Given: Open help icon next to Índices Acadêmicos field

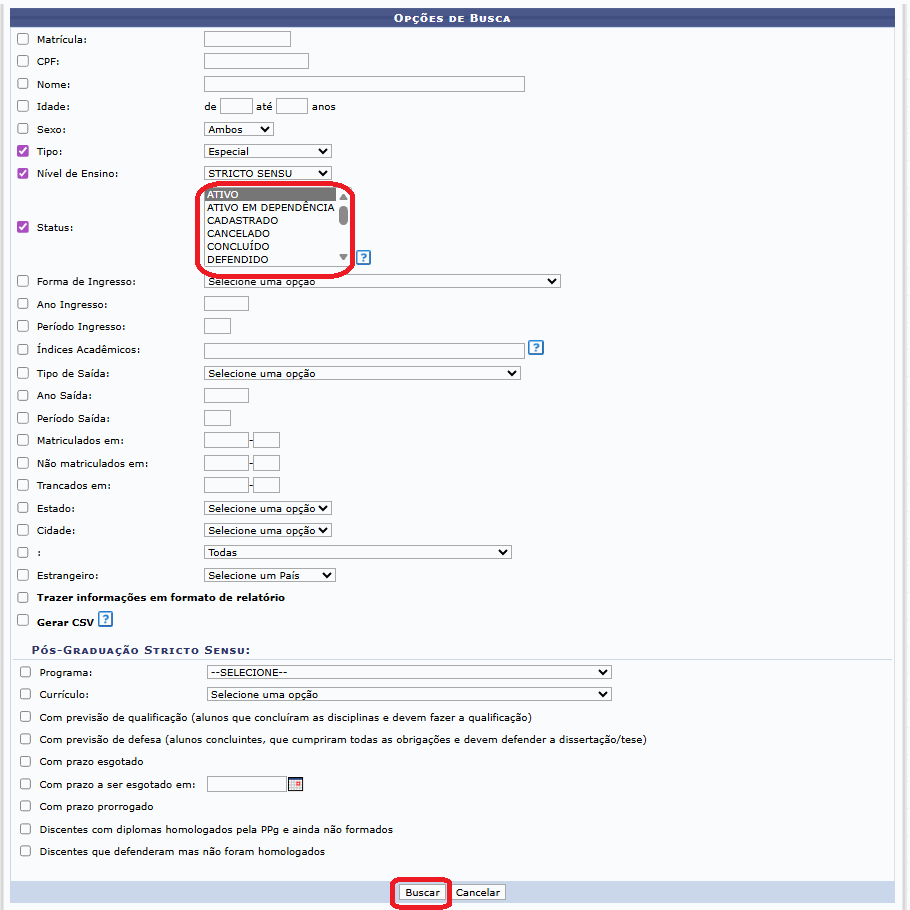Looking at the screenshot, I should pos(536,348).
